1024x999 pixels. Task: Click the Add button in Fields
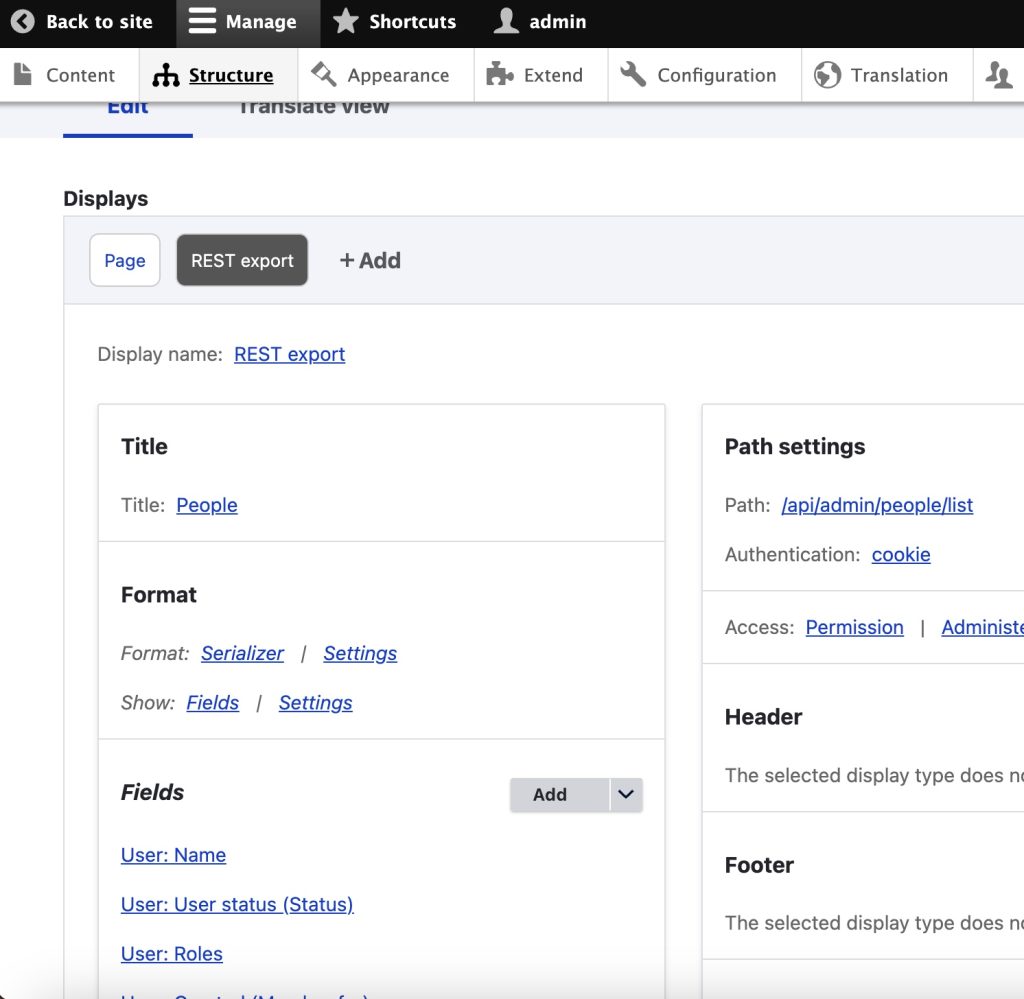(x=560, y=795)
